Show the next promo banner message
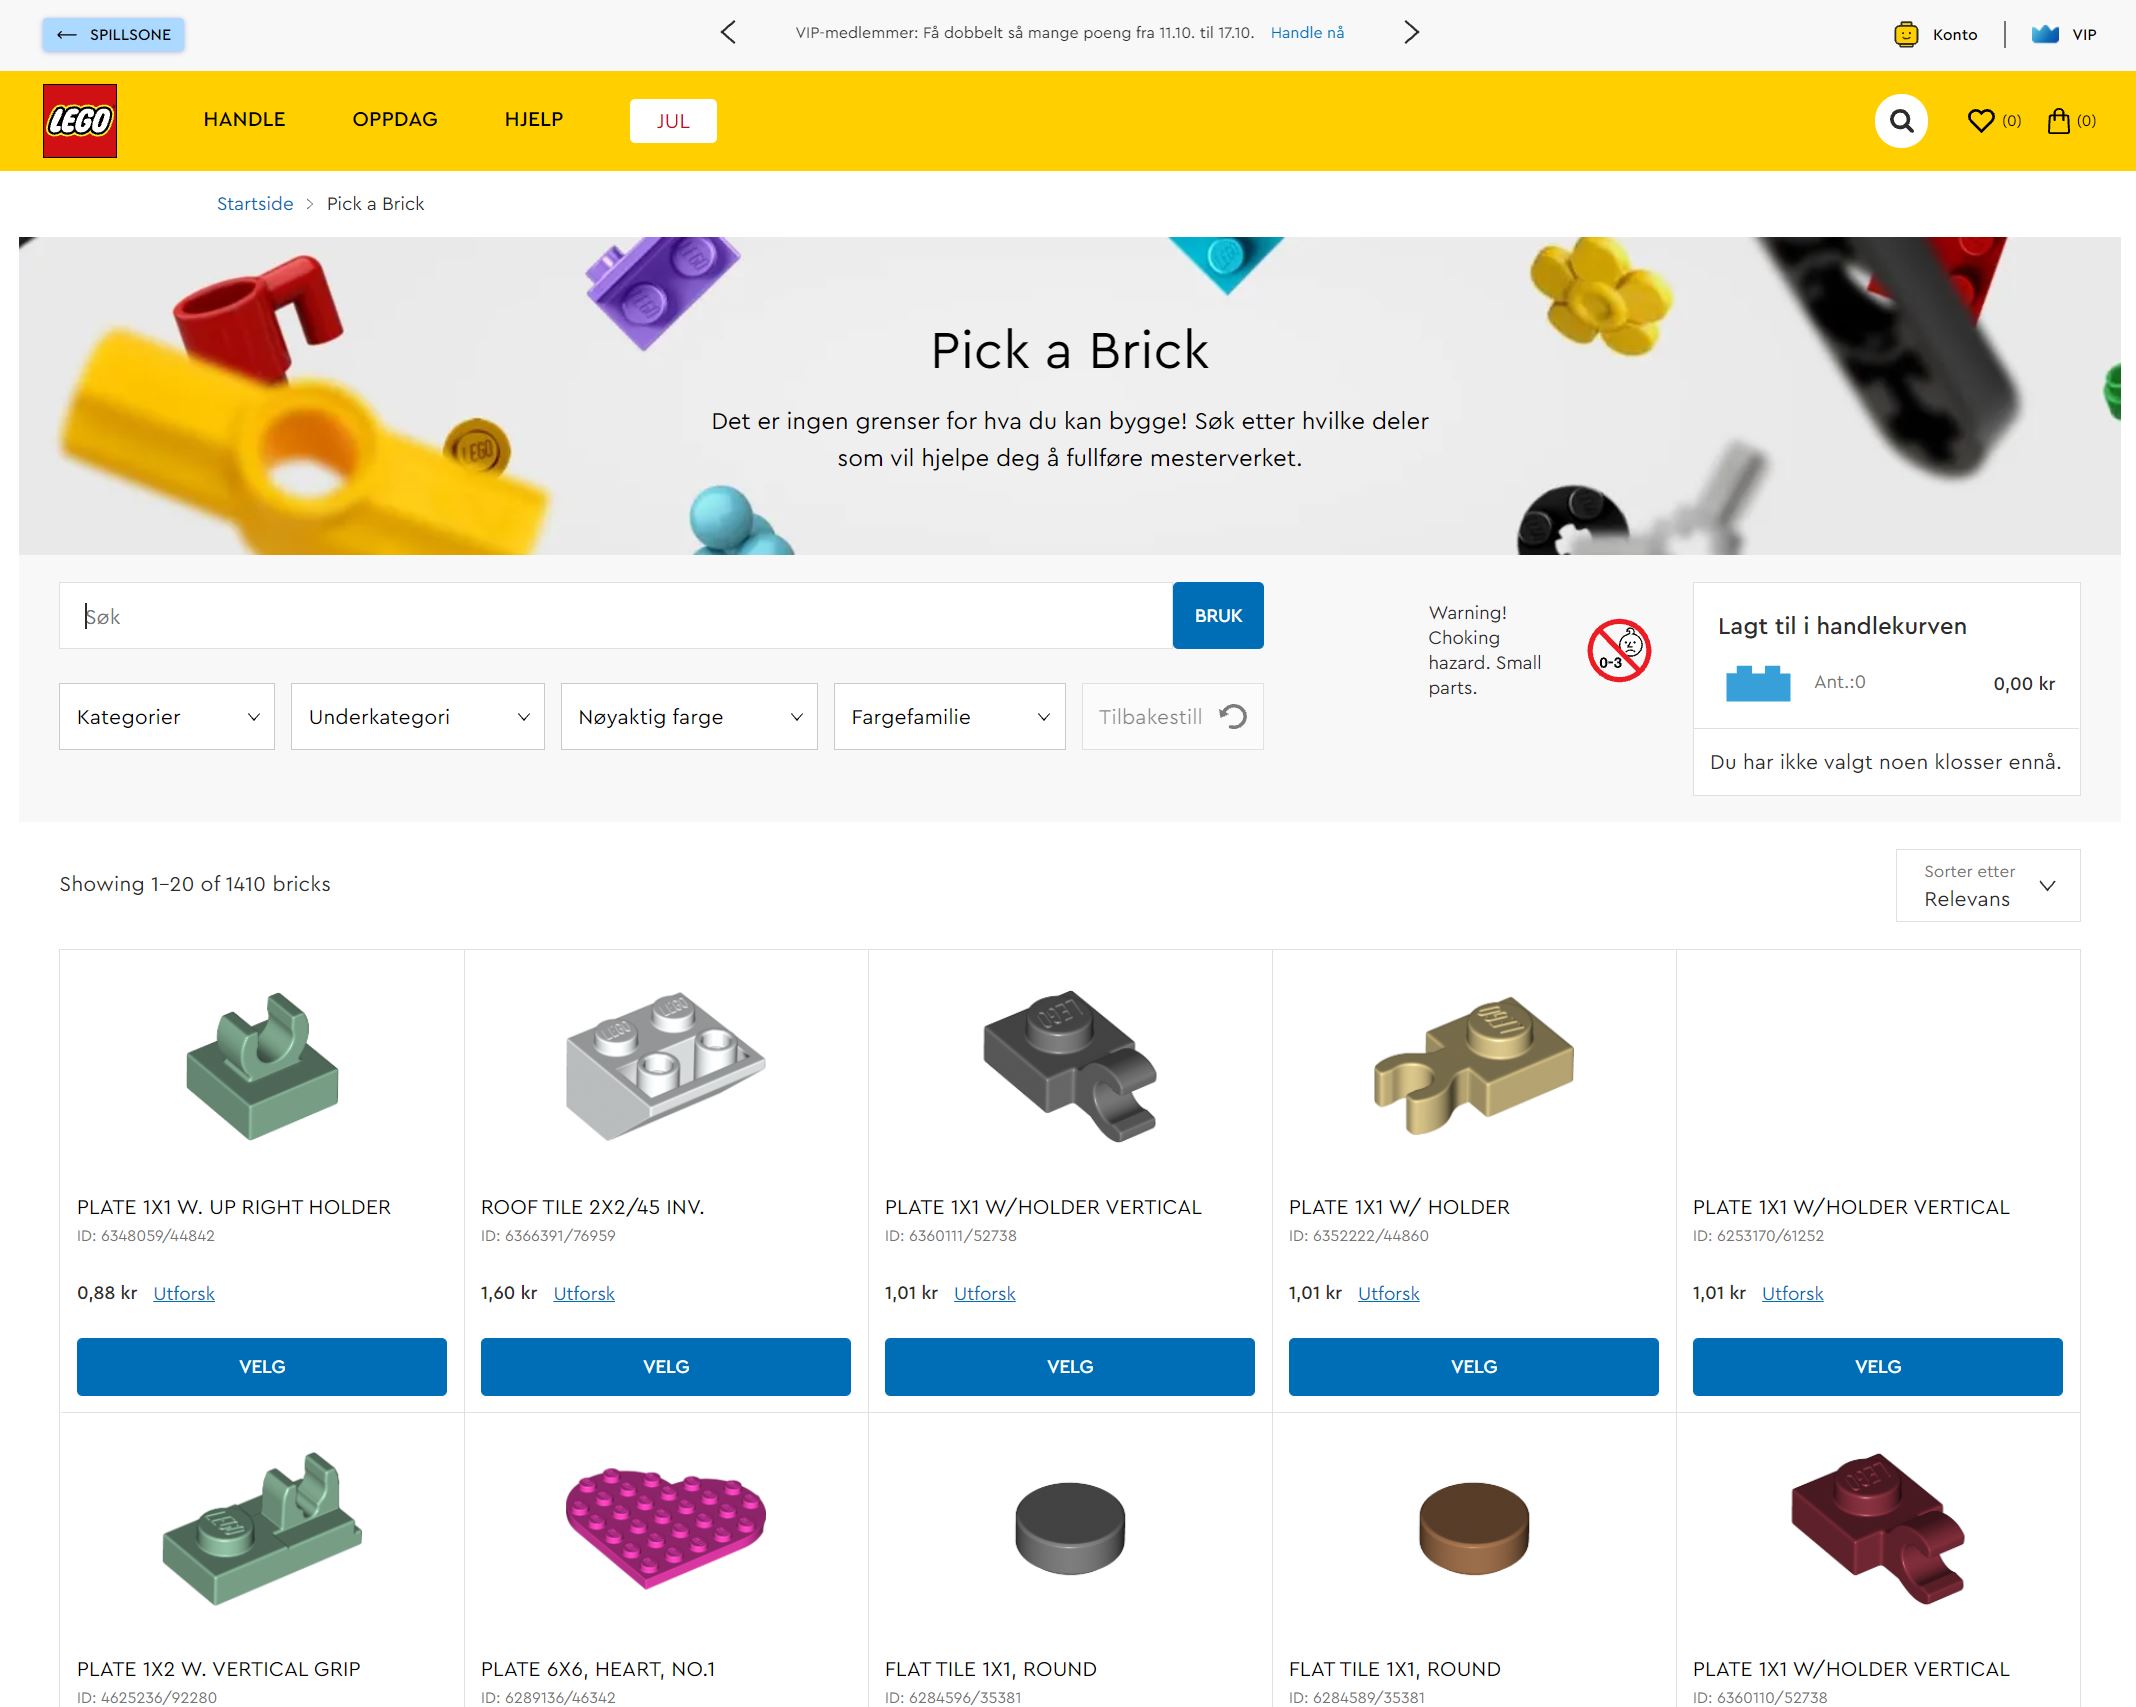Screen dimensions: 2136x1707 [x=1411, y=33]
